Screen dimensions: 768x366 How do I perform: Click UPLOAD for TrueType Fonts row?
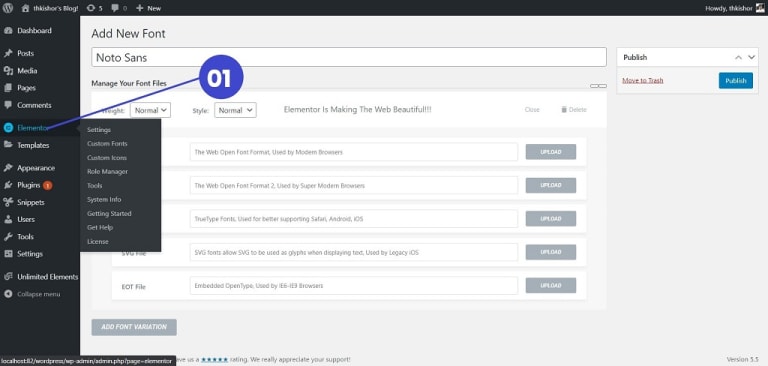pos(551,219)
